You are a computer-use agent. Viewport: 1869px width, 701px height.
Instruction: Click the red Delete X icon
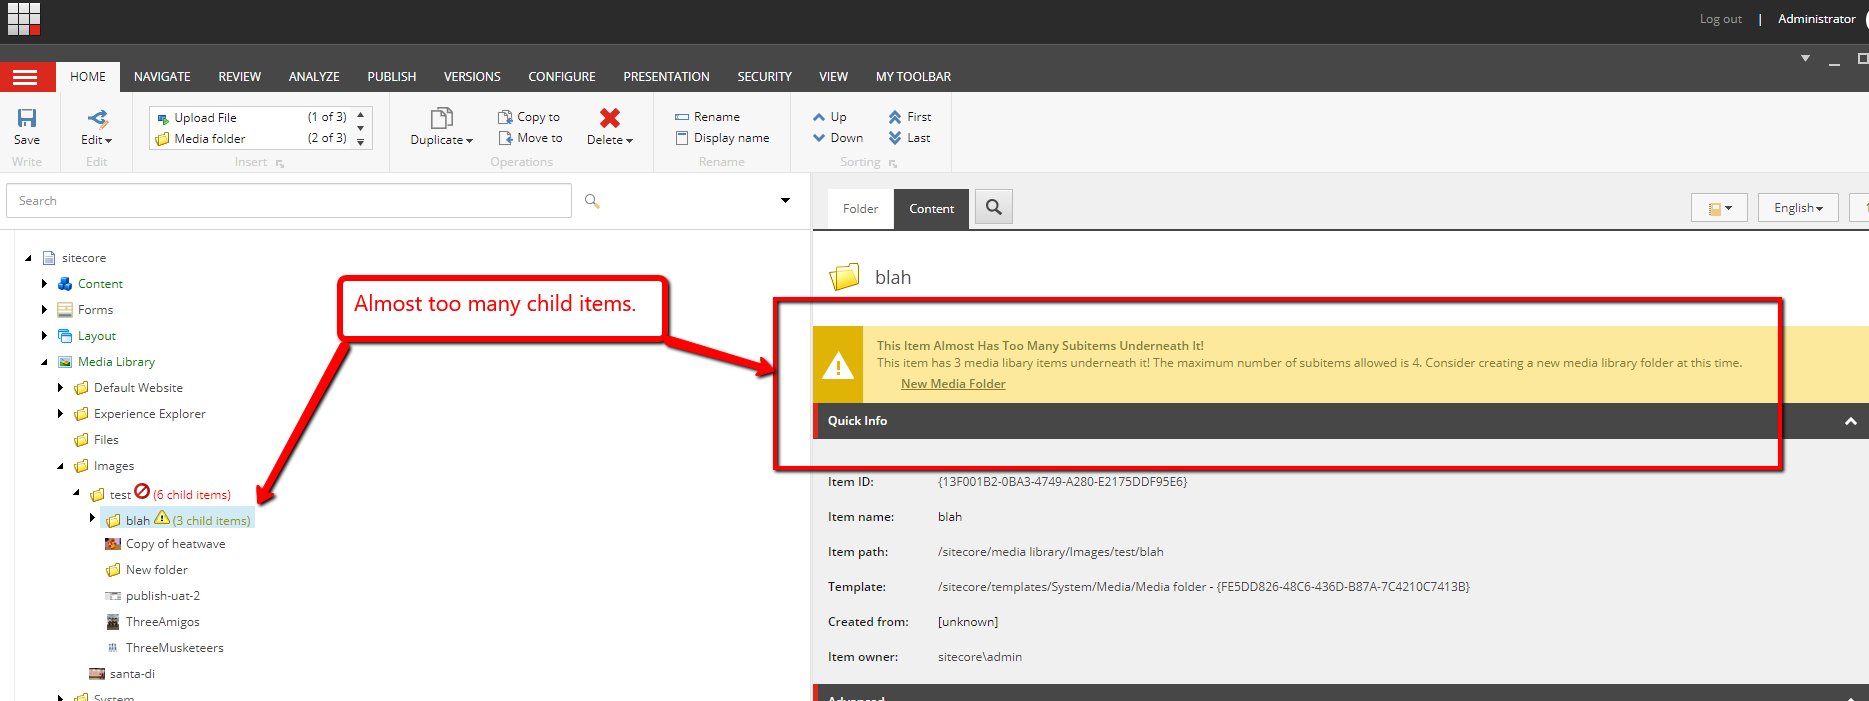click(x=609, y=118)
